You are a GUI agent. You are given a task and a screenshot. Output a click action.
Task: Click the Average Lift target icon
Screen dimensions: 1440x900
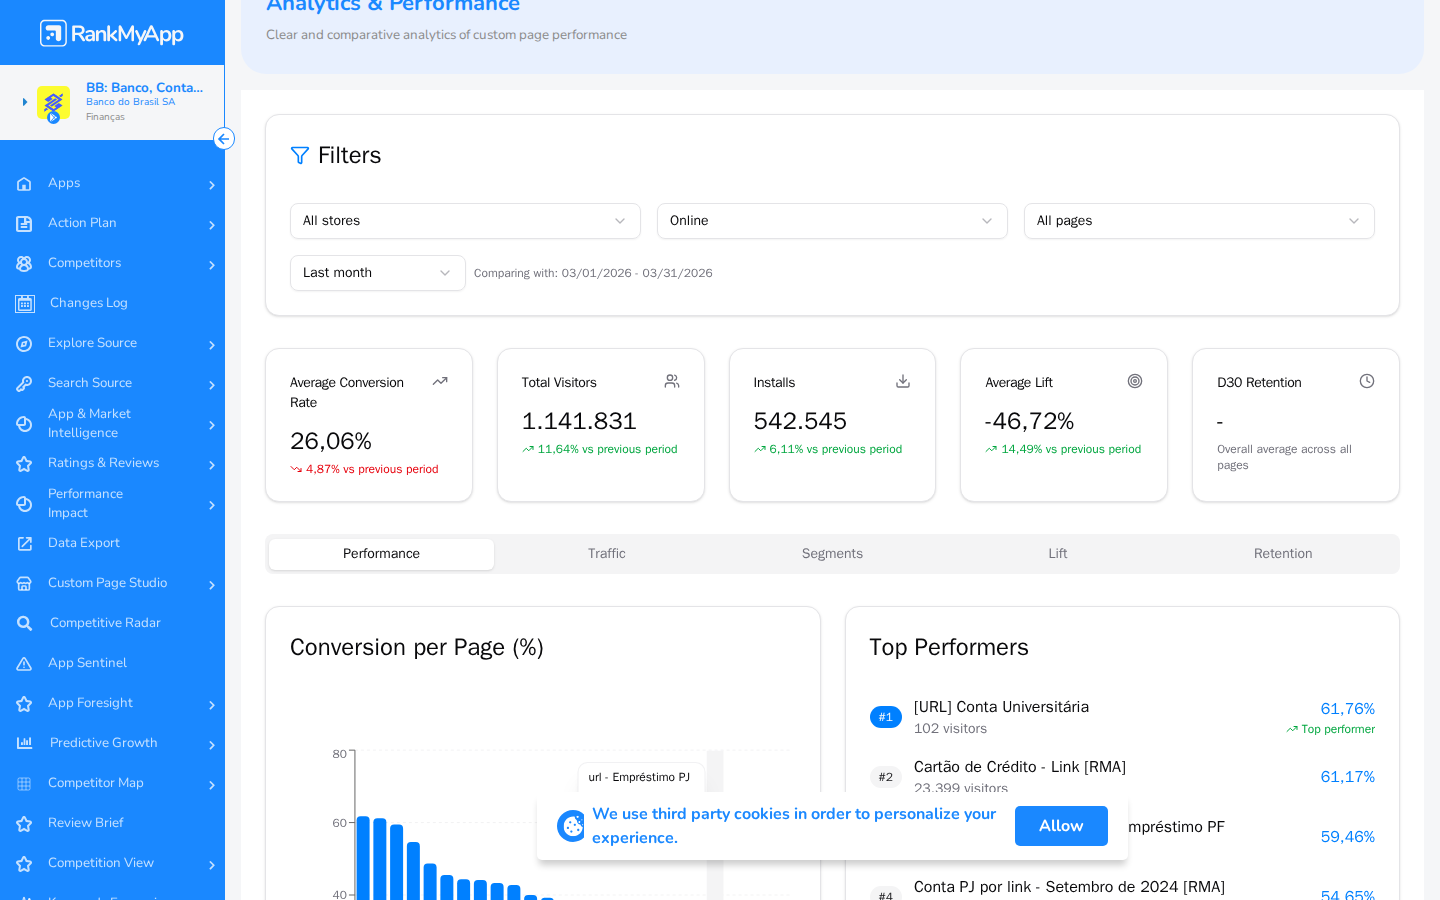point(1135,381)
